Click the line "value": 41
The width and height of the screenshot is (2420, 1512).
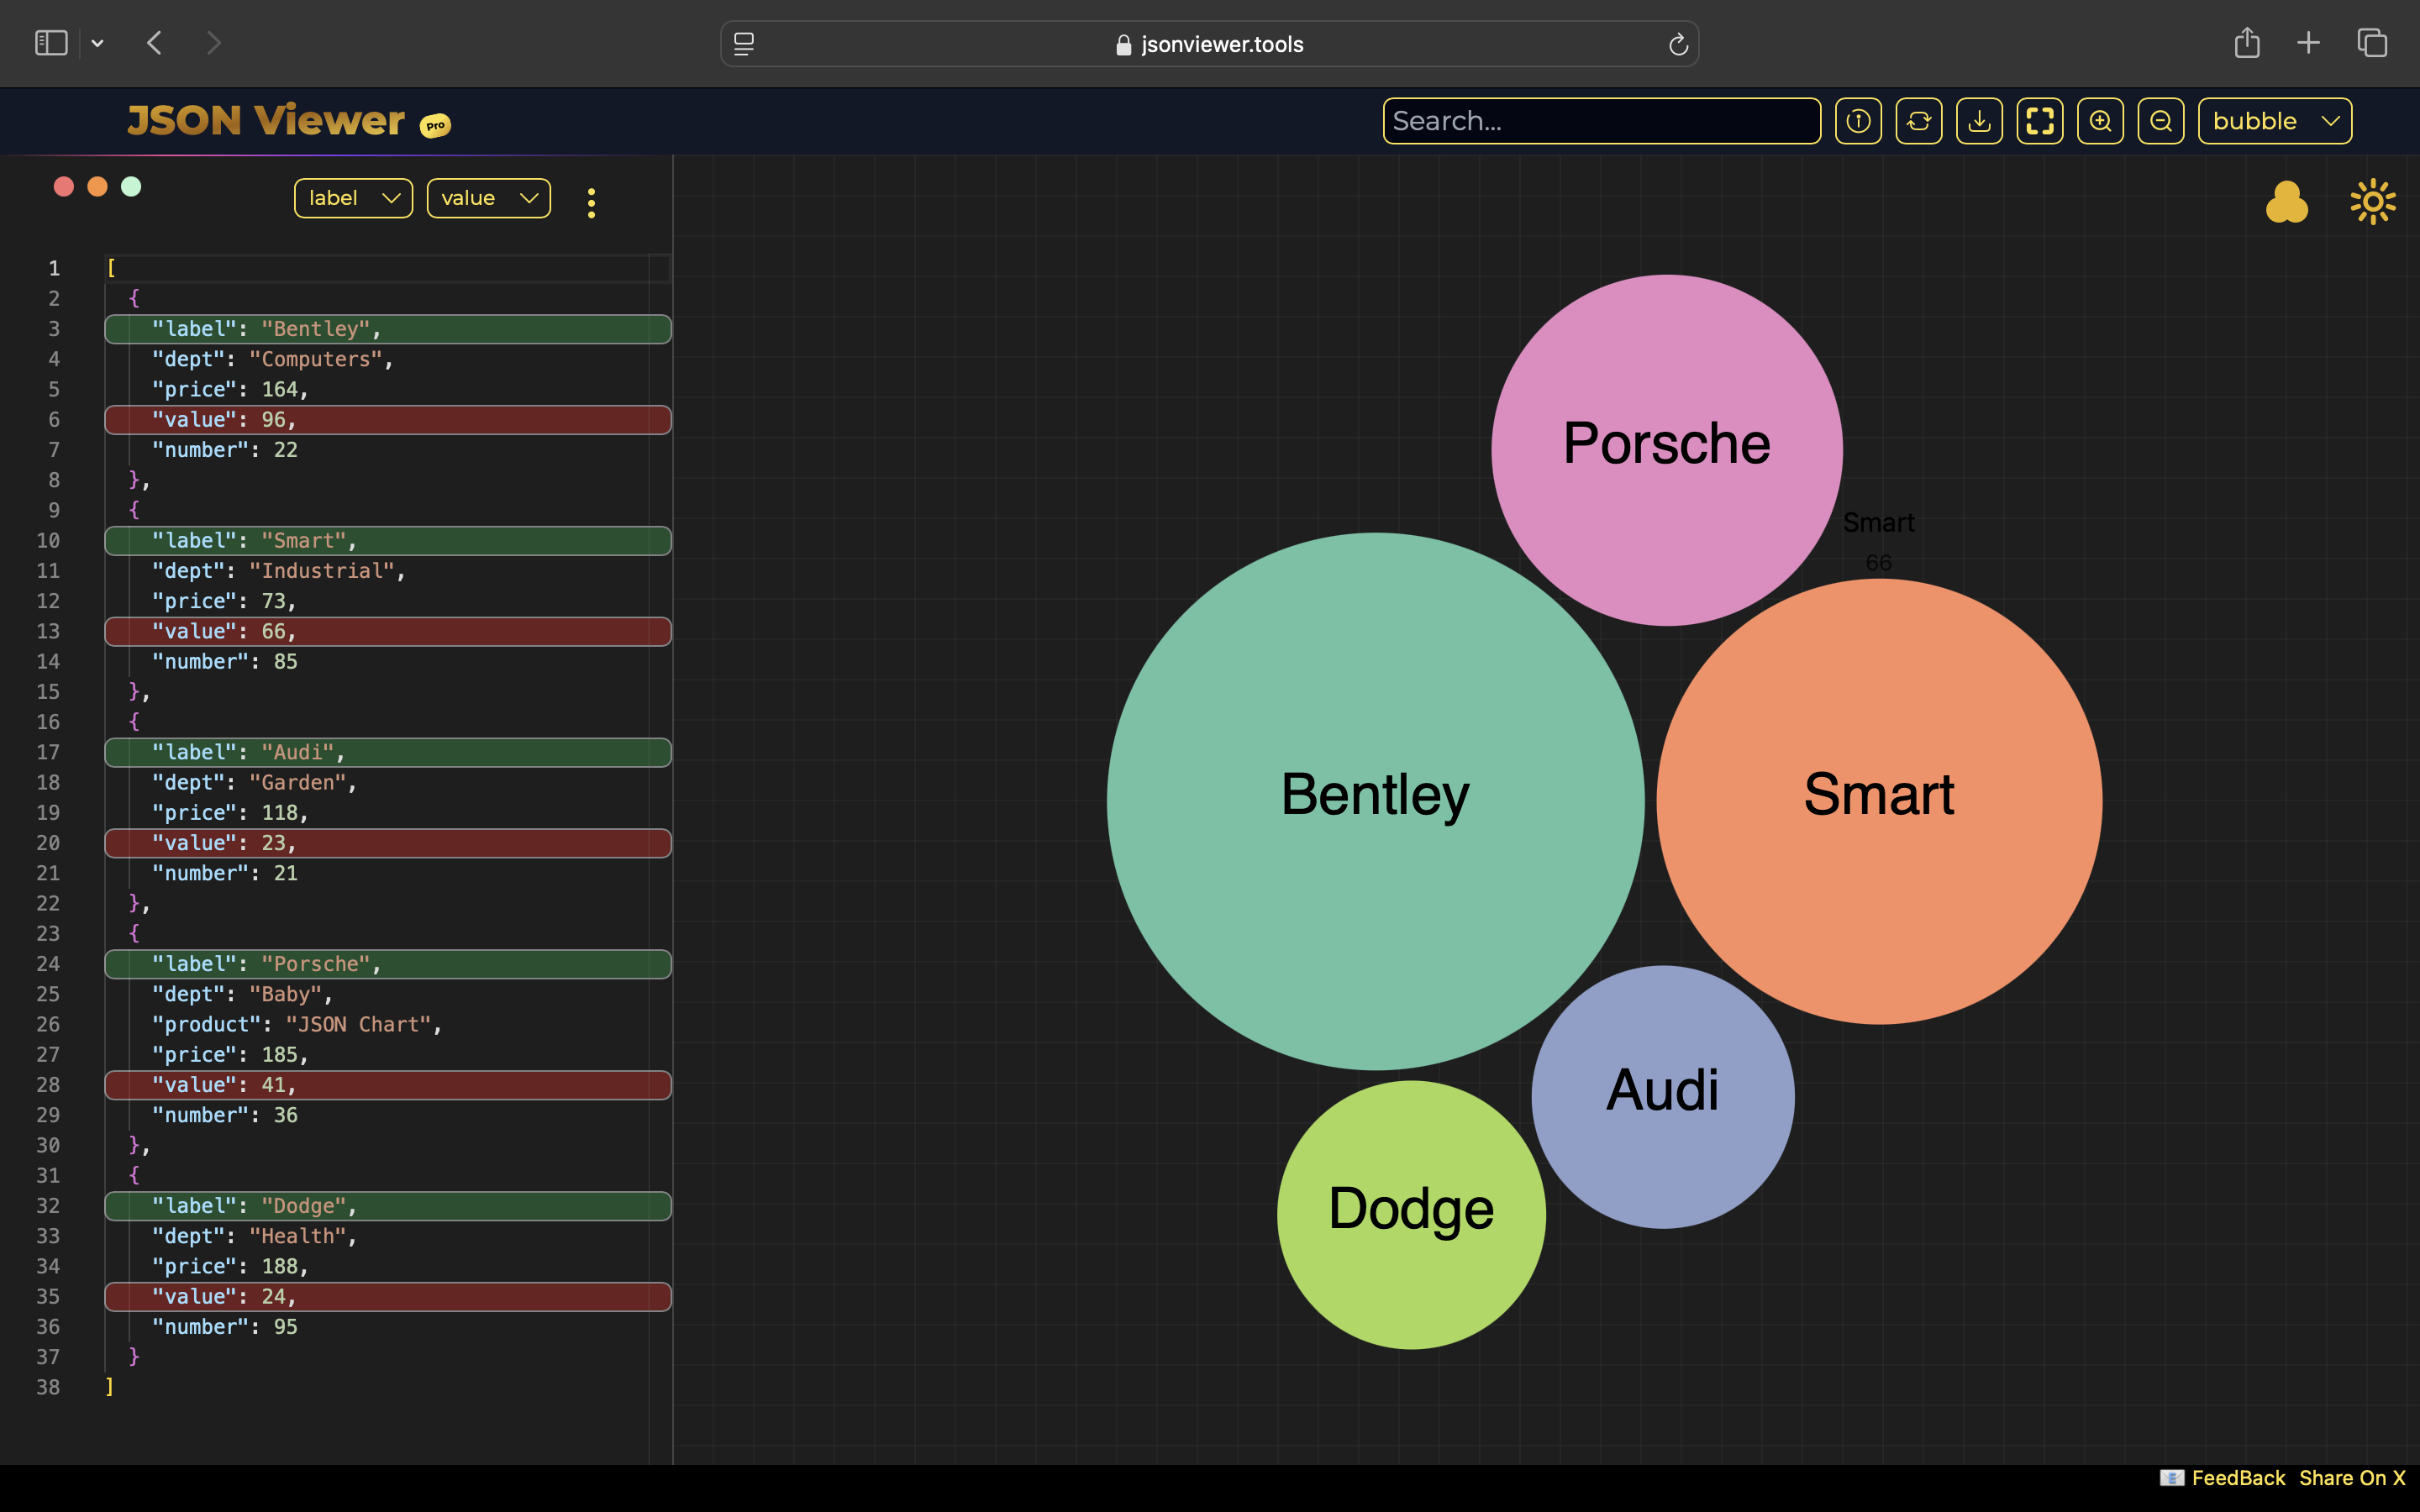(388, 1085)
